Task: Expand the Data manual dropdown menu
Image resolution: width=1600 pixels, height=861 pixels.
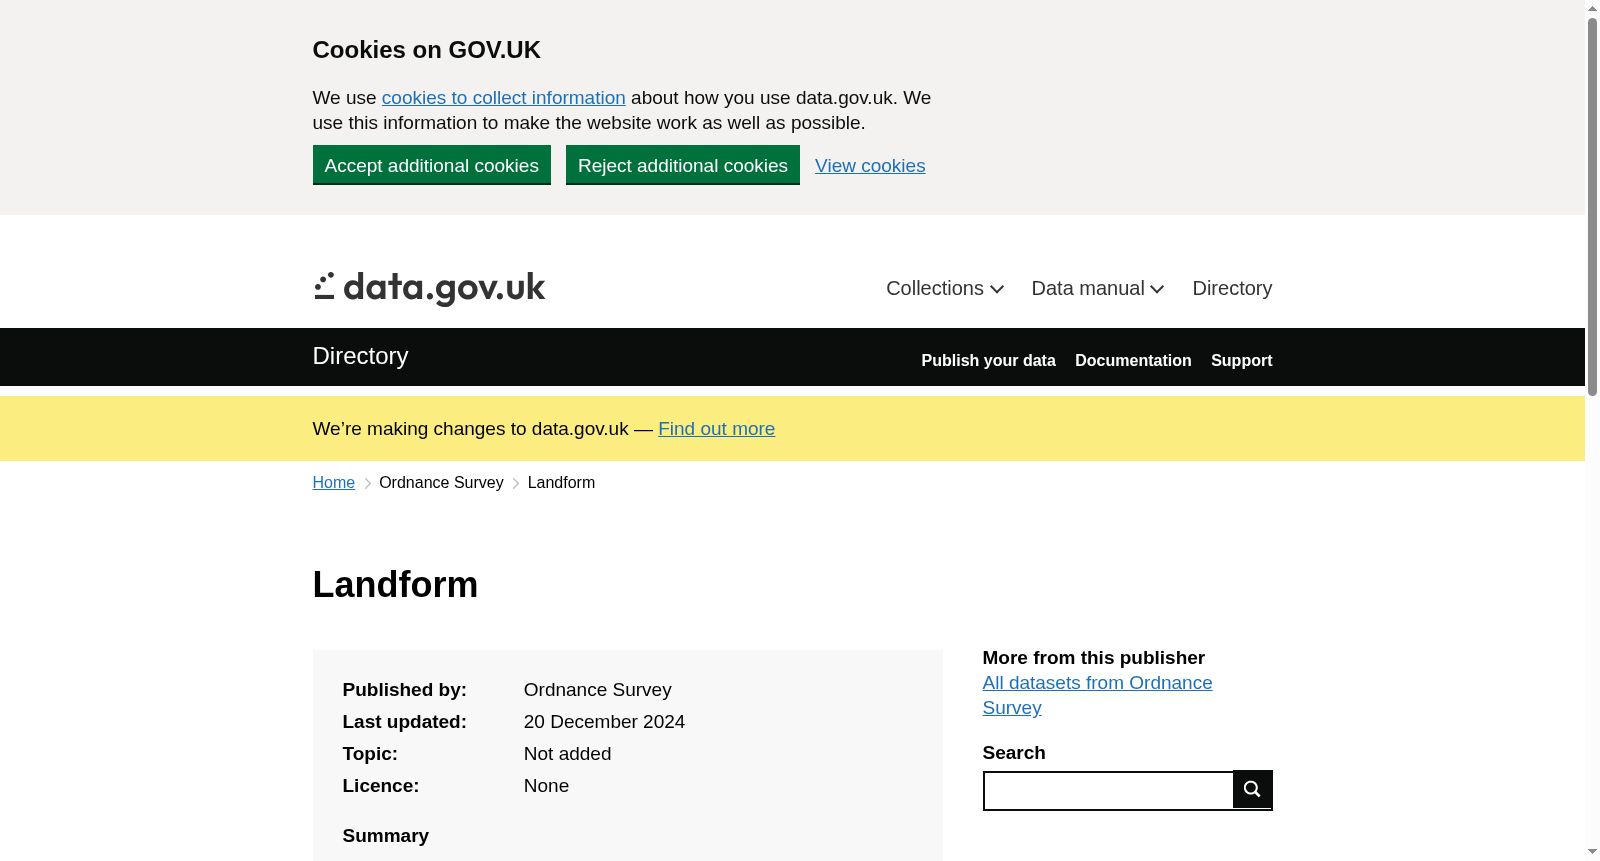Action: tap(1098, 288)
